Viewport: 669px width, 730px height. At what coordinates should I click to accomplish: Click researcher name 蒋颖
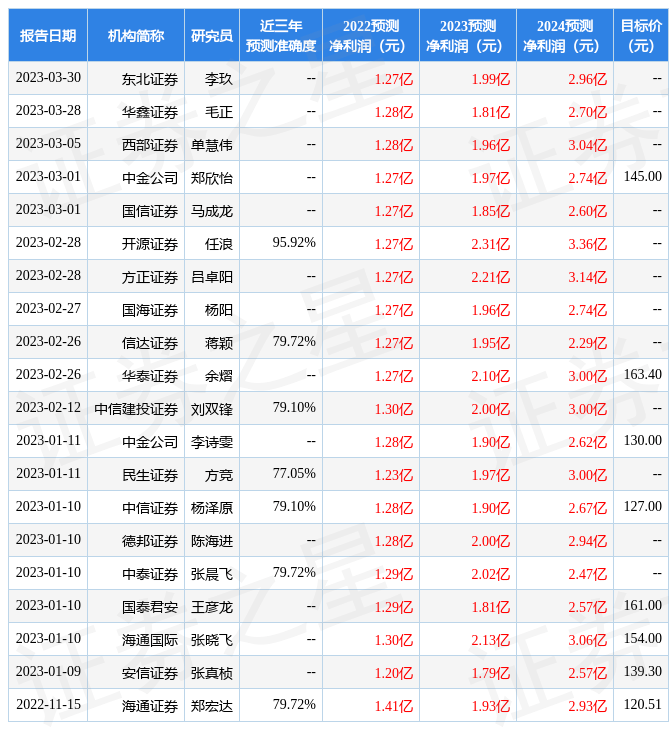(219, 343)
